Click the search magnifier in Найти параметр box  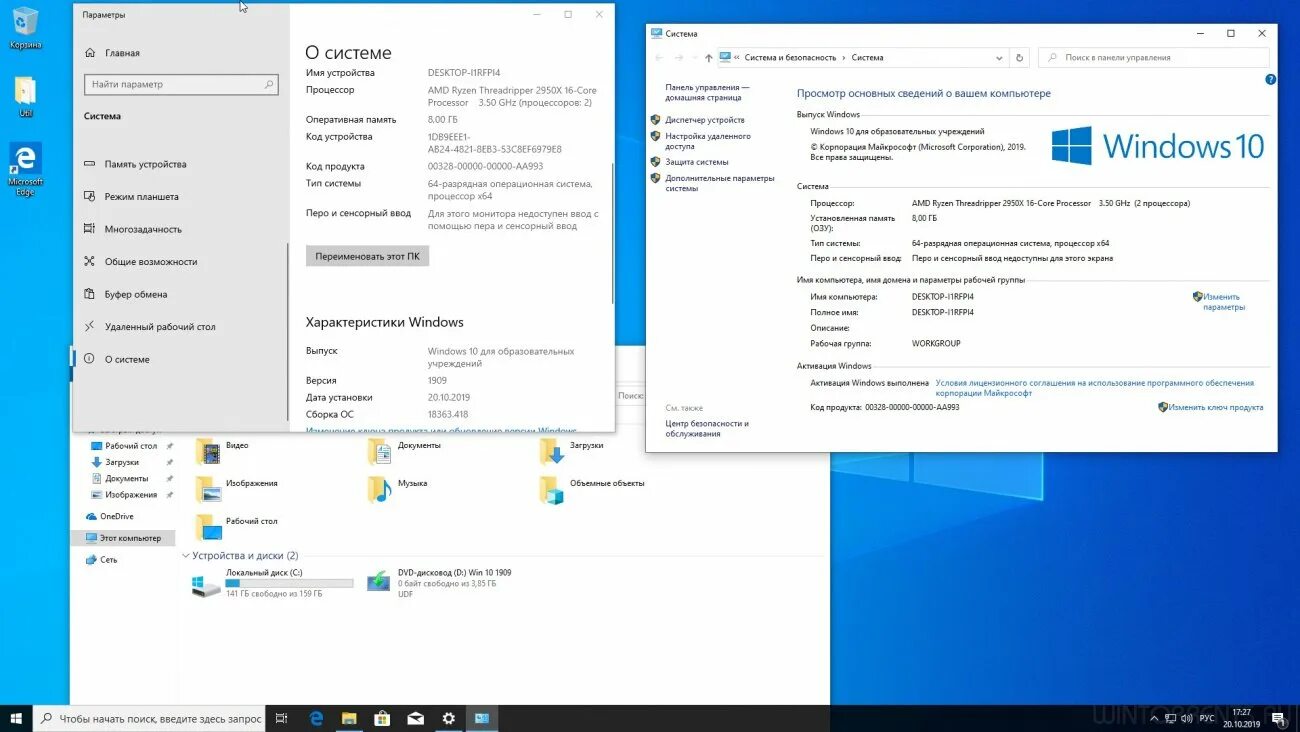(269, 84)
